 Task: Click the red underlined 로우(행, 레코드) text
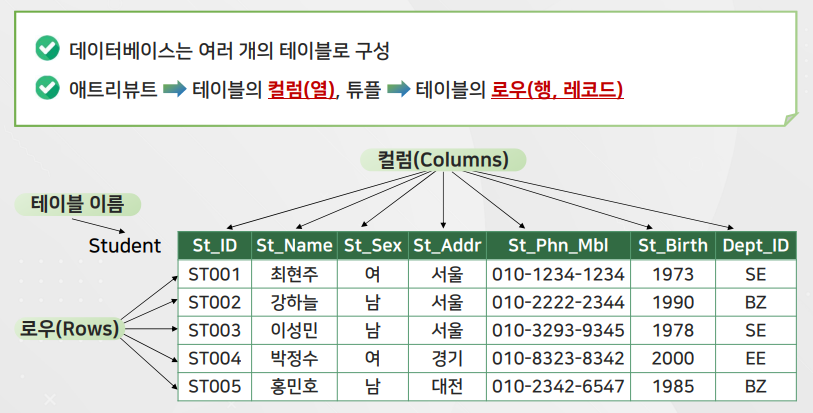click(557, 89)
